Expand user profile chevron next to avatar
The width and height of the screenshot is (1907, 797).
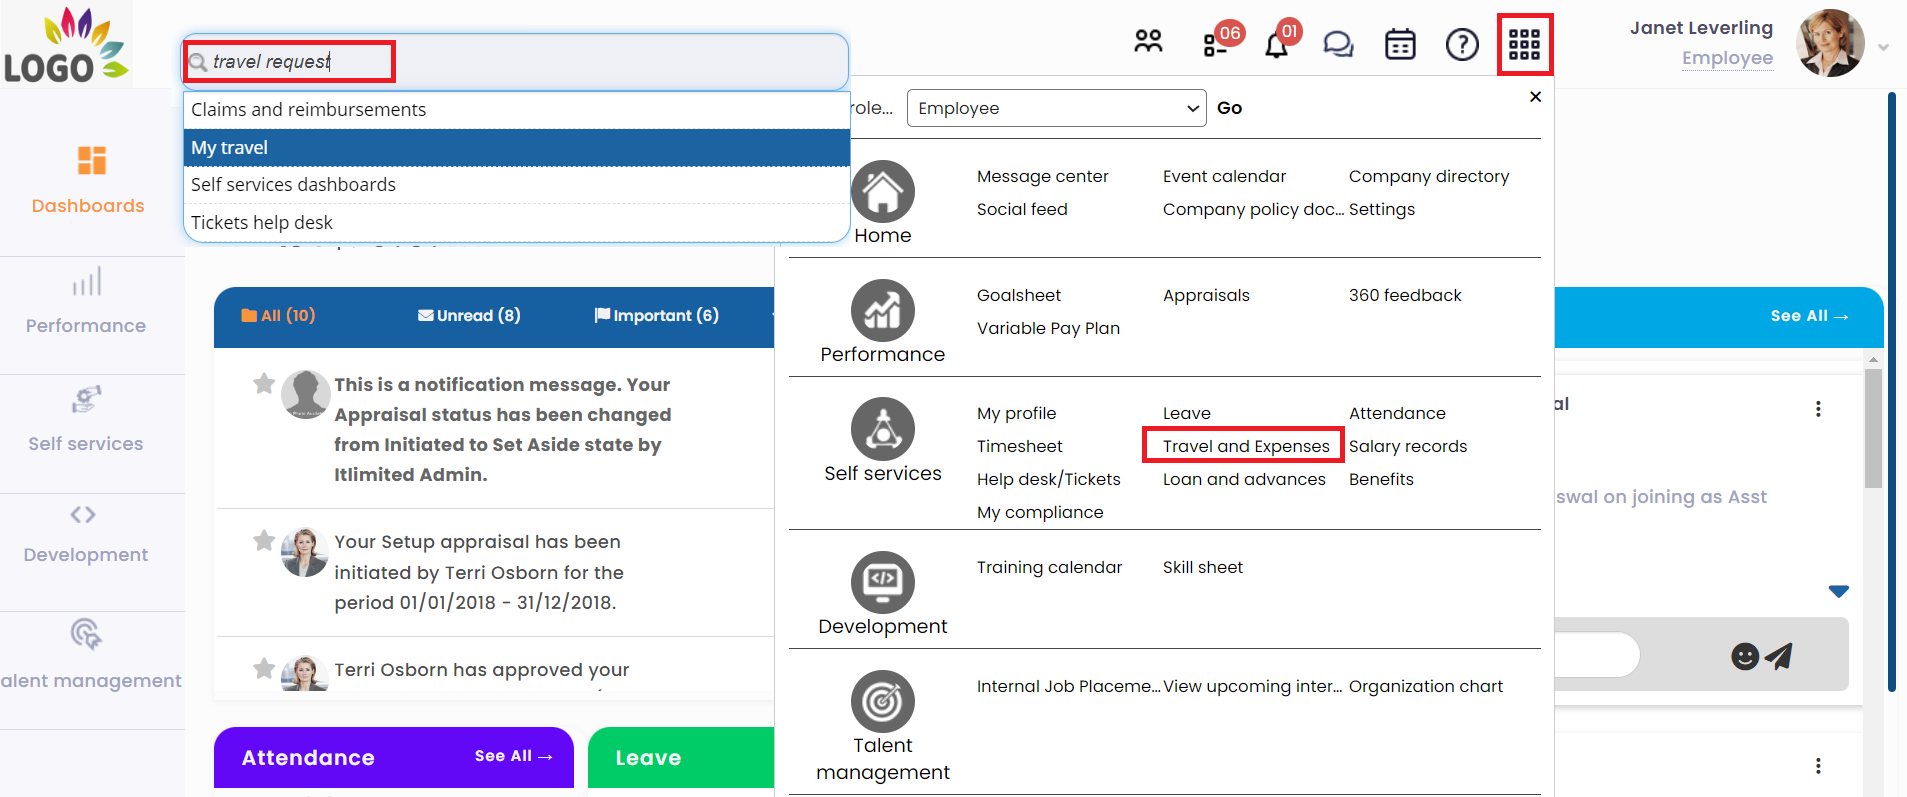(x=1883, y=47)
